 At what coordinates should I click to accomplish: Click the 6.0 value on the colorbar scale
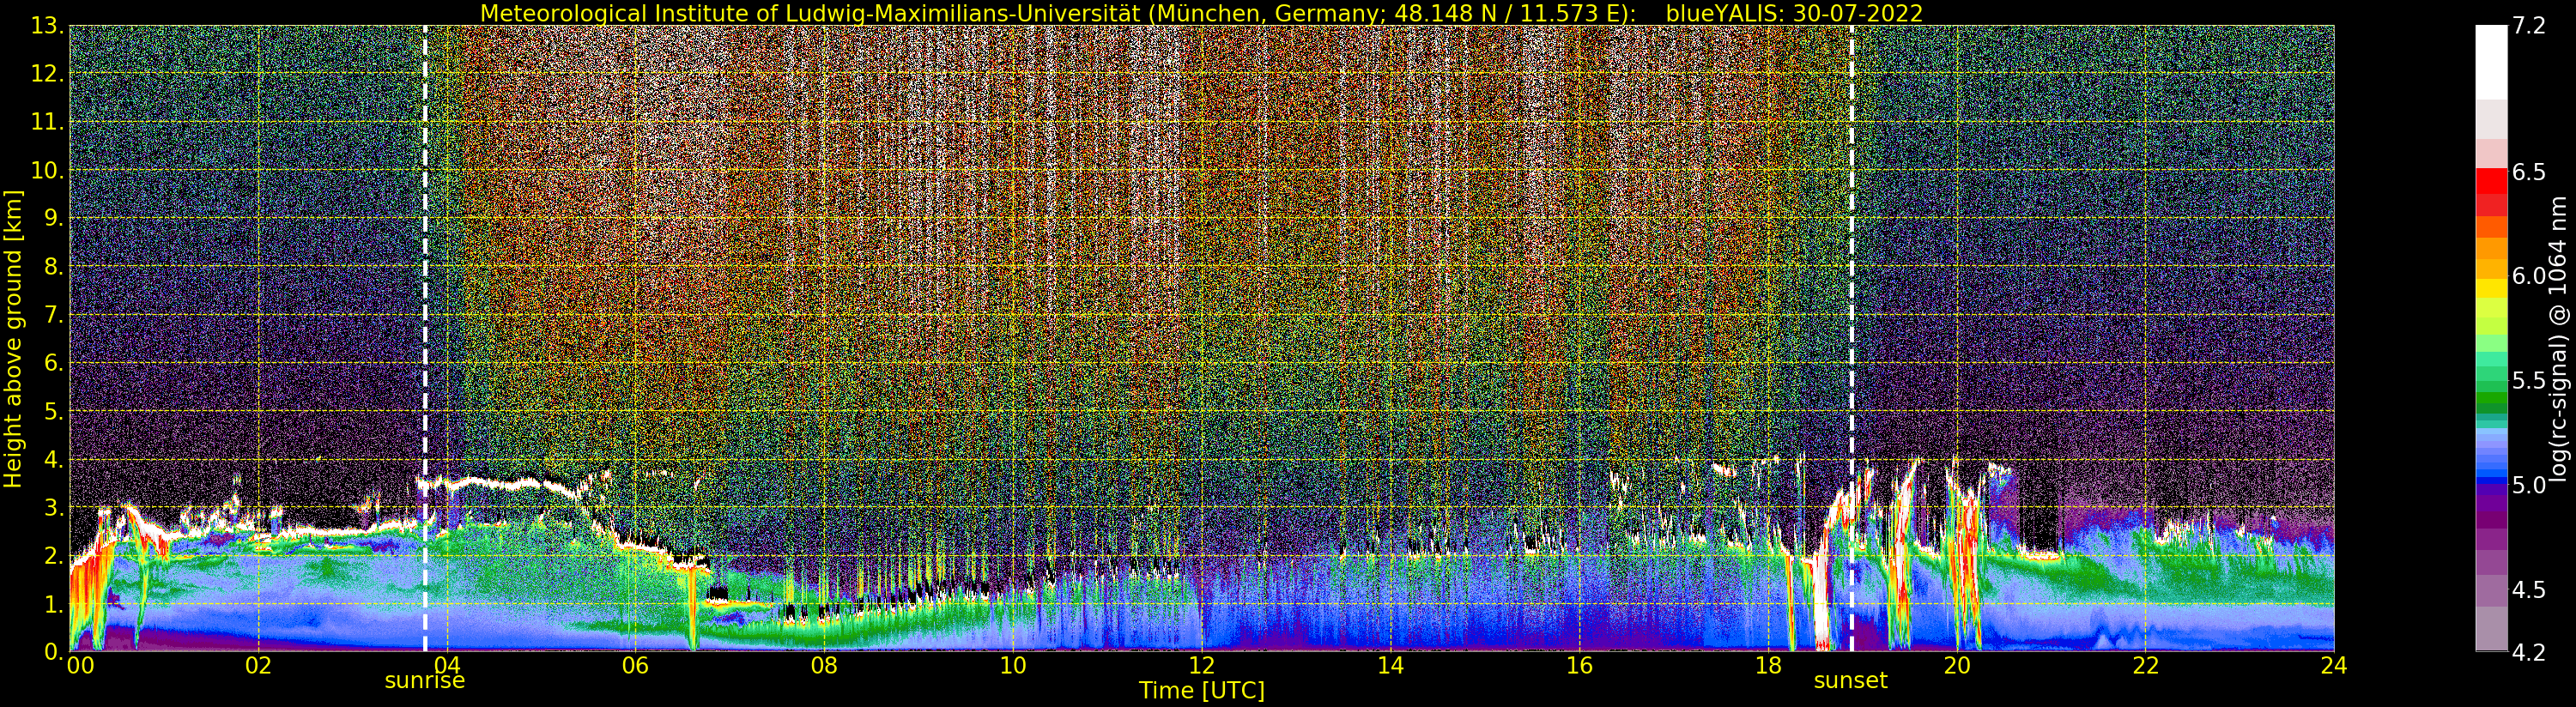2529,276
